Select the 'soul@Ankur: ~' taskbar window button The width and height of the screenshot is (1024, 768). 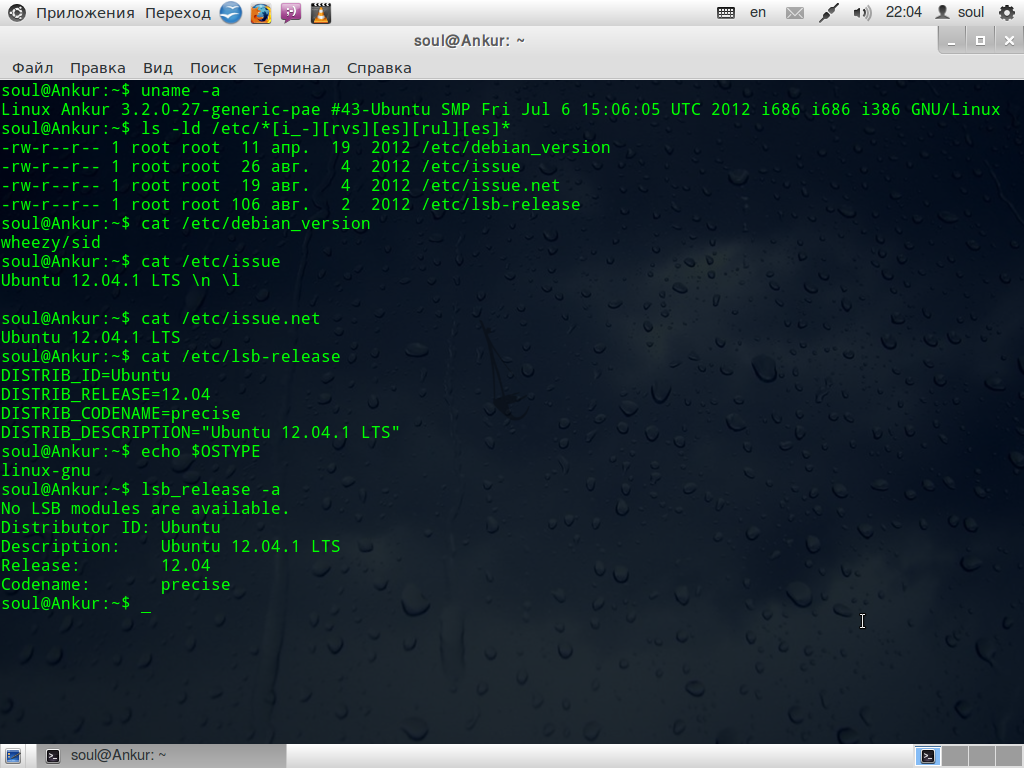pyautogui.click(x=161, y=756)
